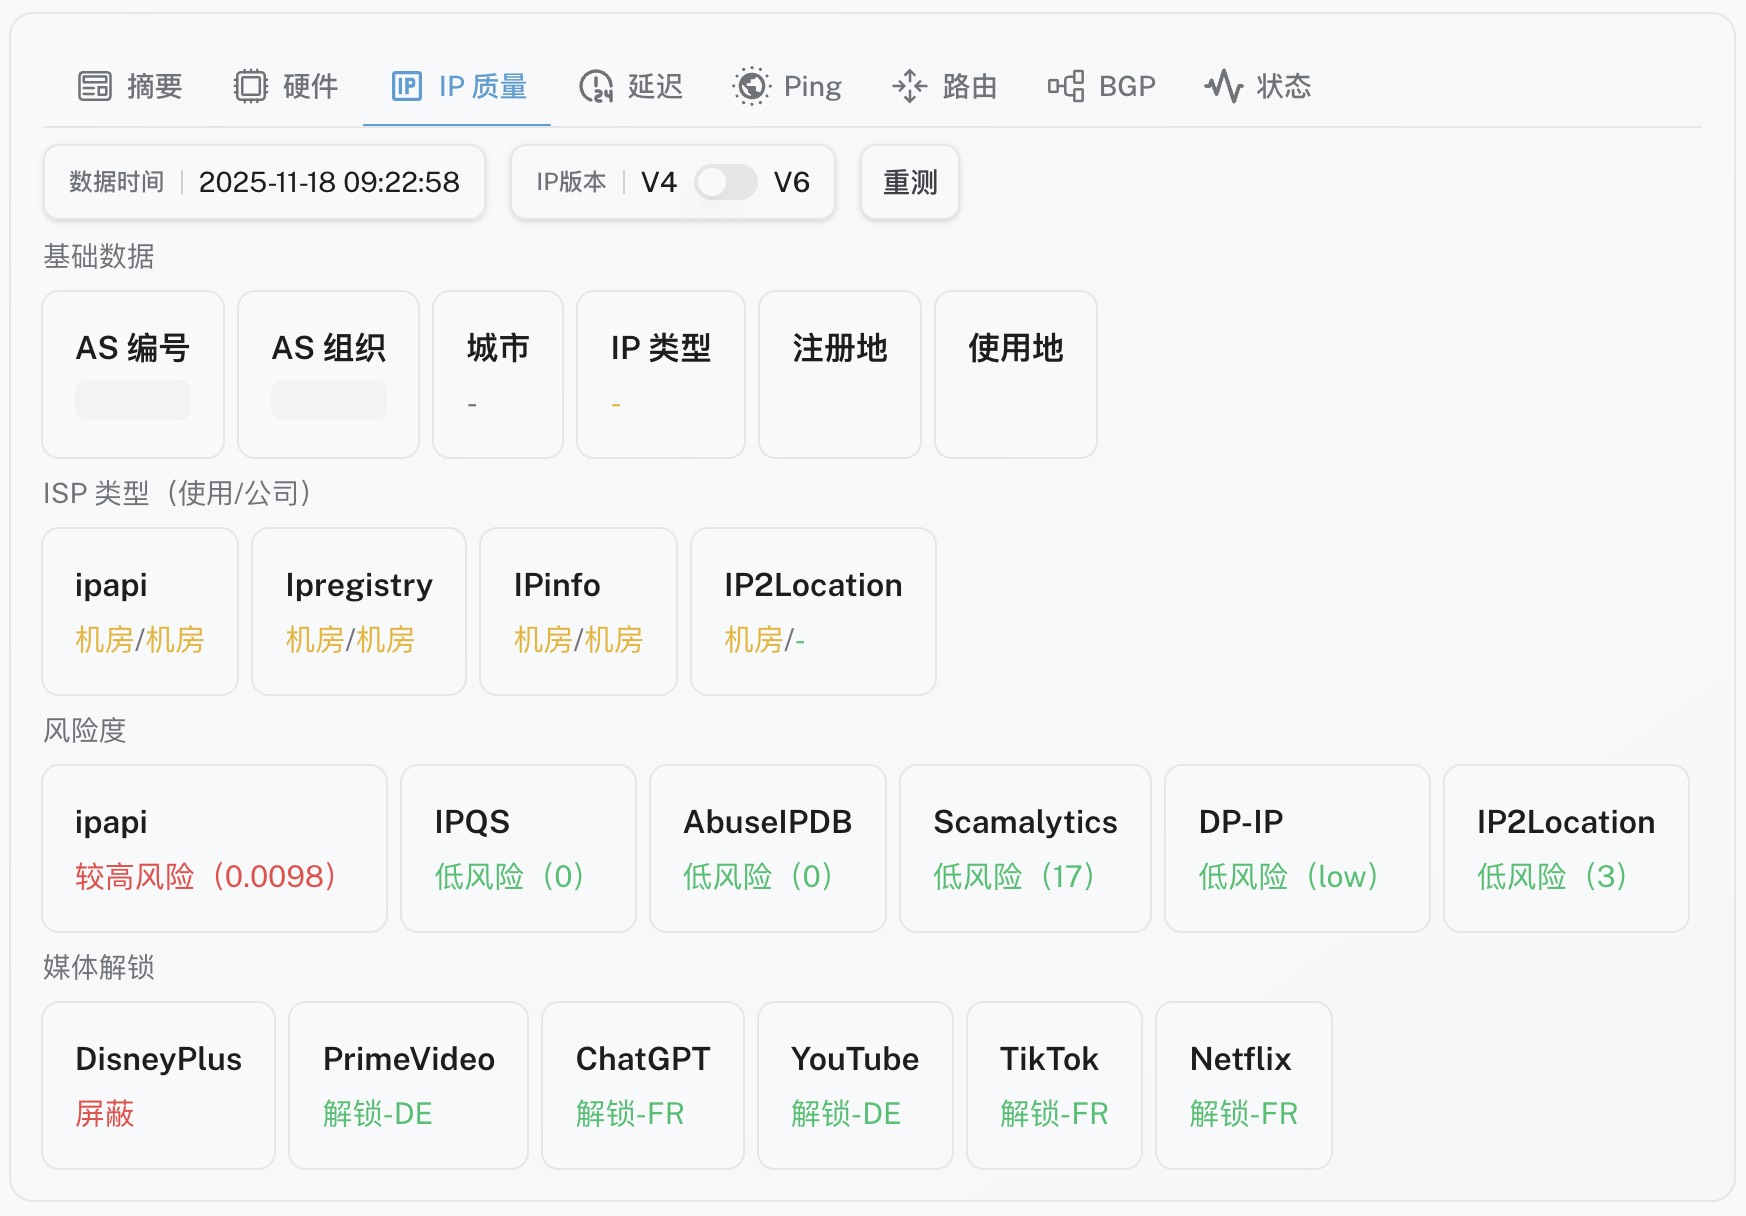Click the Routing (路由) arrows icon
The width and height of the screenshot is (1746, 1216).
pos(909,87)
